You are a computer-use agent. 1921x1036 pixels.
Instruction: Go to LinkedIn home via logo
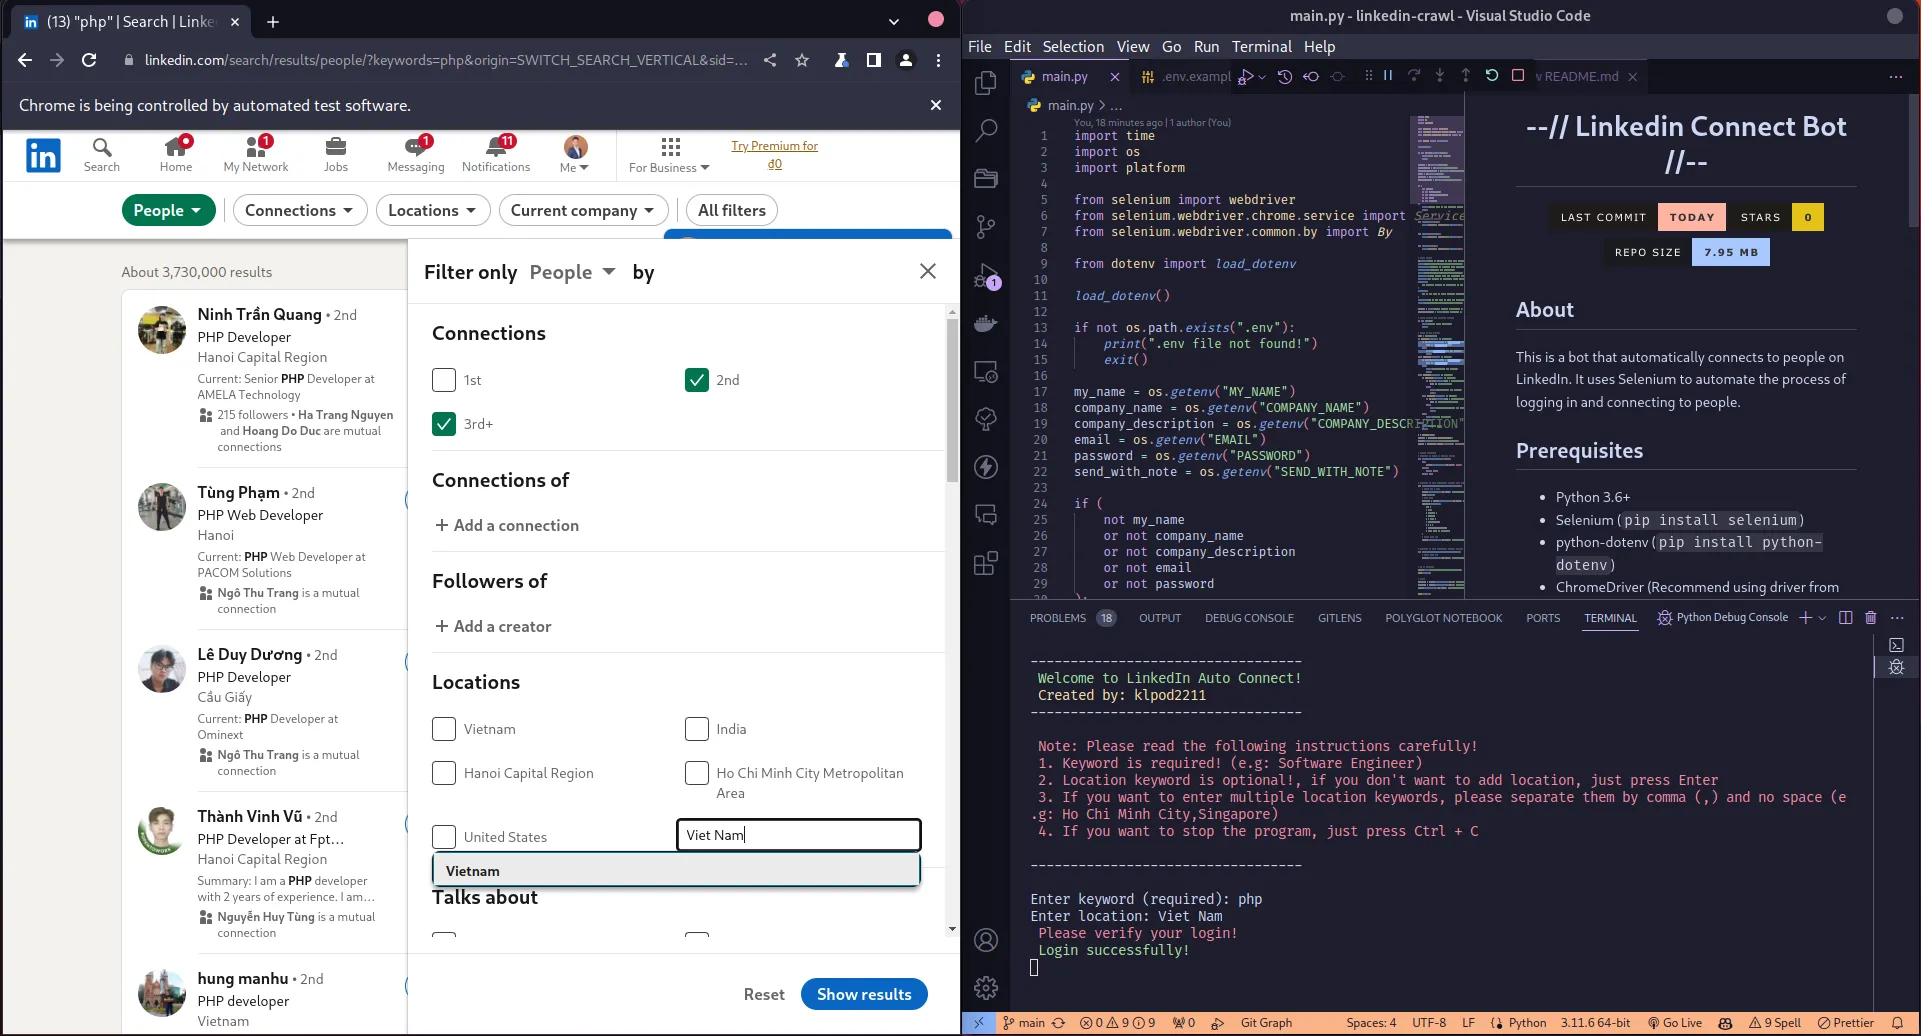[x=43, y=155]
